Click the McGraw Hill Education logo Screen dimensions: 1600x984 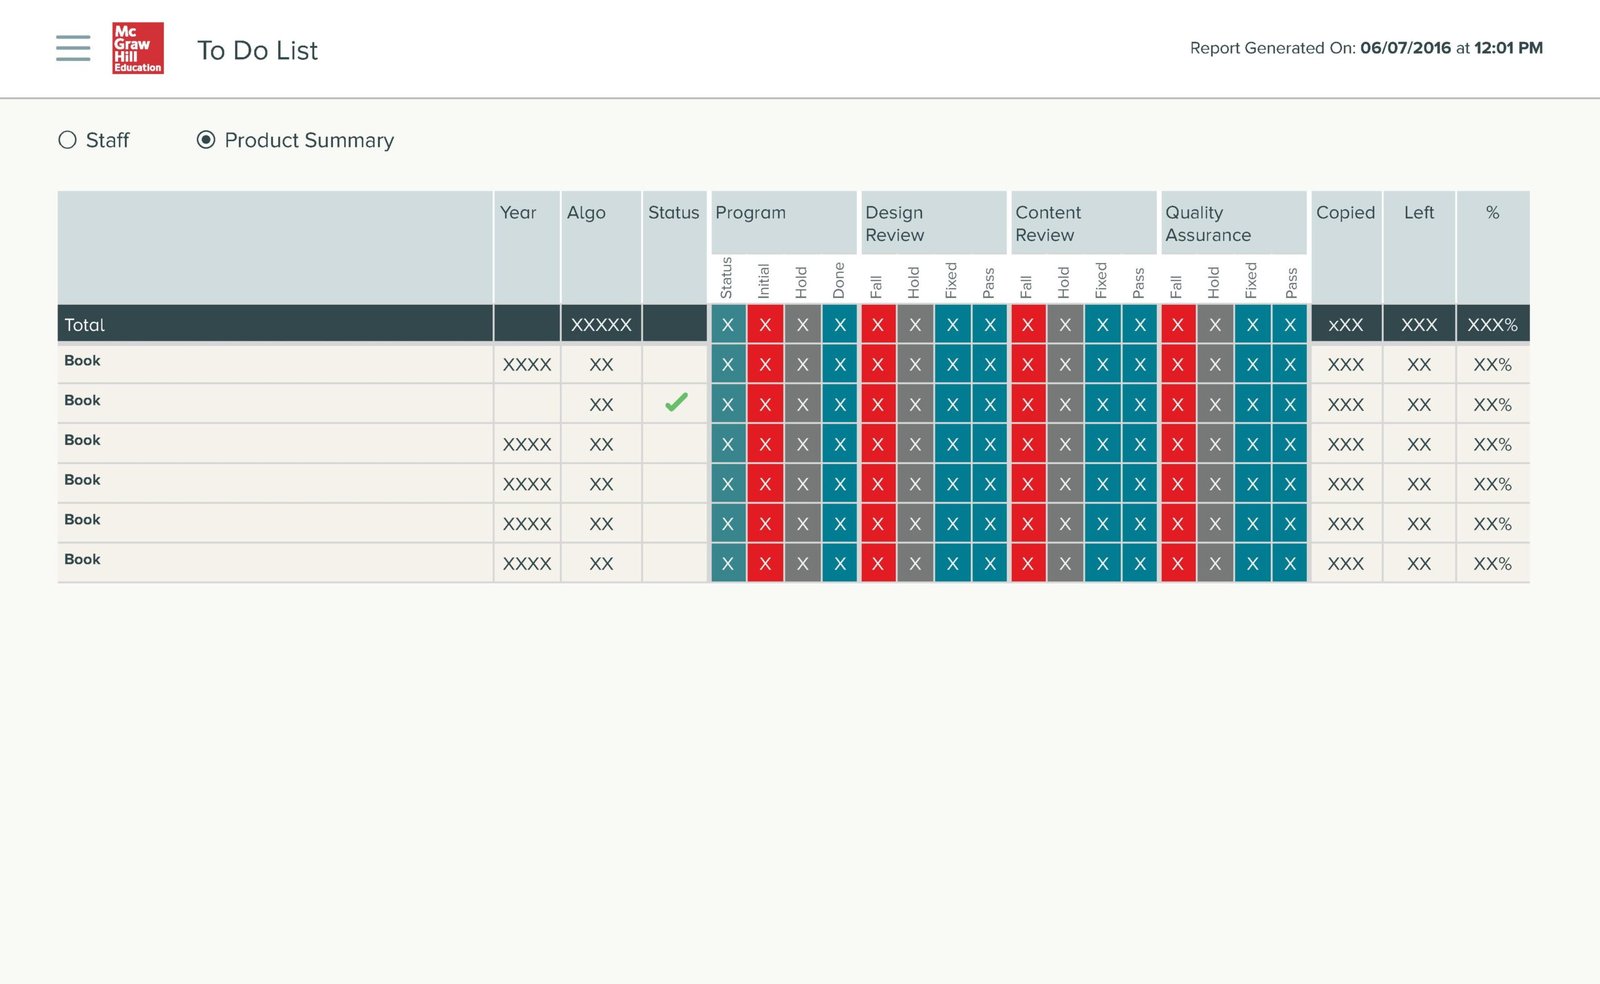pos(138,48)
